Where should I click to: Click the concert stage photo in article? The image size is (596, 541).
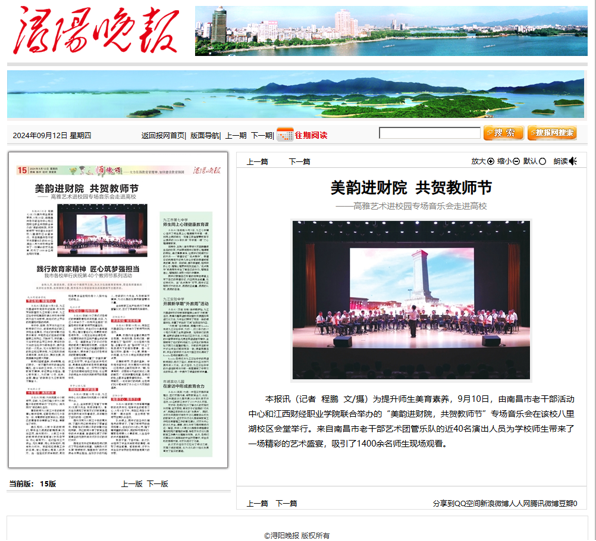[411, 300]
